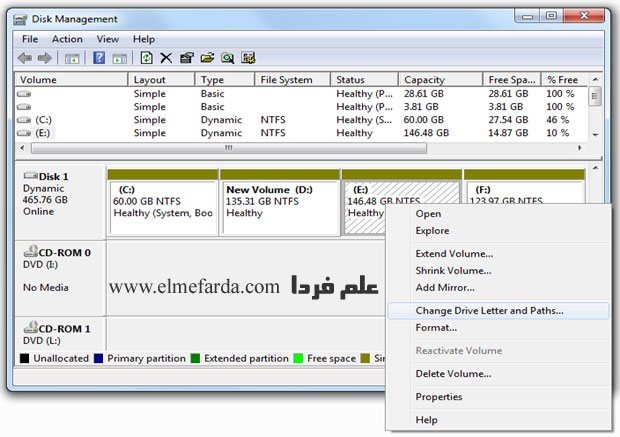Select New Volume (D:) partition block
Screen dimensions: 620x437
[279, 206]
